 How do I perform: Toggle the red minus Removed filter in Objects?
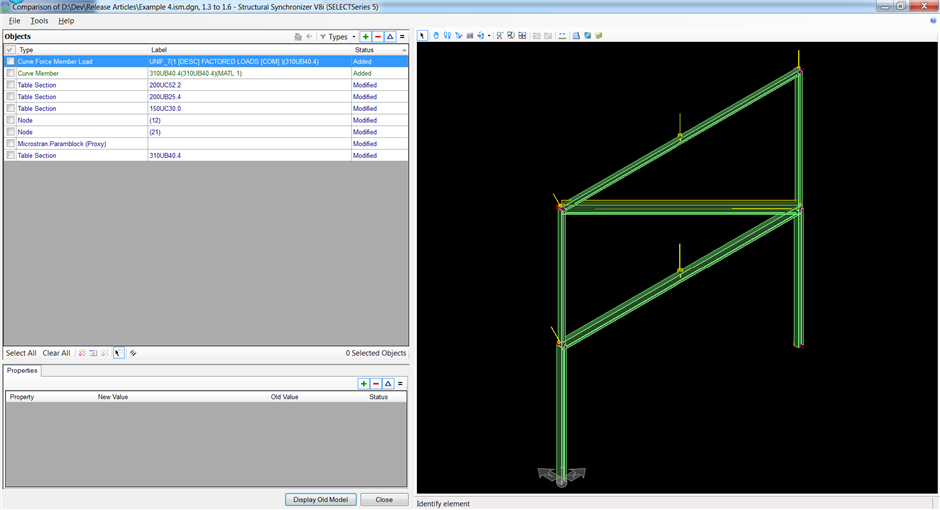coord(378,37)
